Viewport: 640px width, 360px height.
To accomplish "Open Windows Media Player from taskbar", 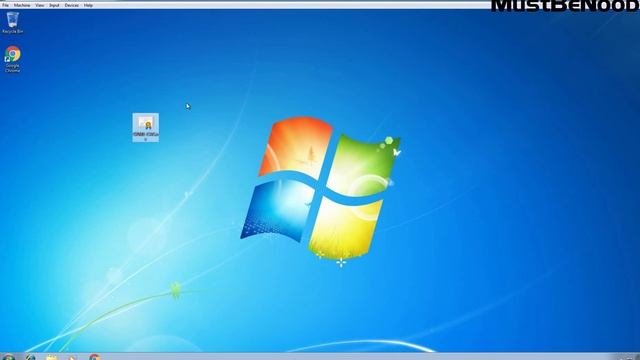I will (x=72, y=358).
